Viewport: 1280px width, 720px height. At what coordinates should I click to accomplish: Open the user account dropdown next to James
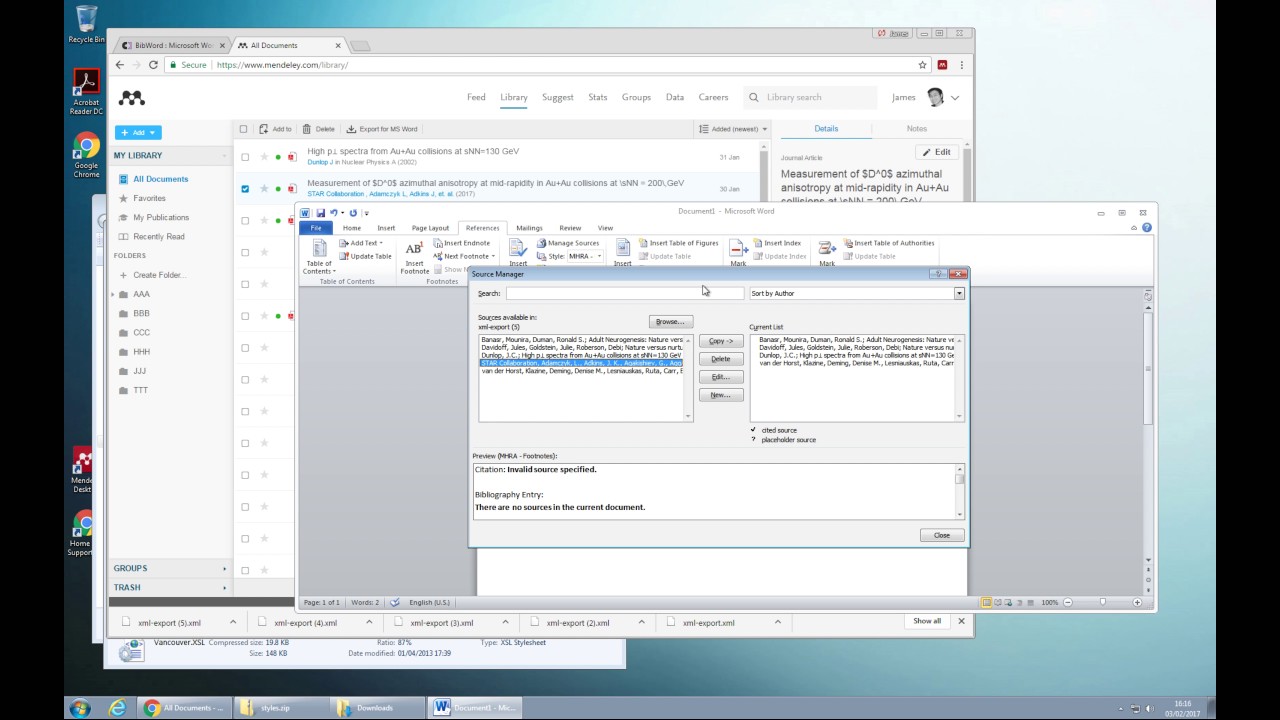click(x=955, y=98)
